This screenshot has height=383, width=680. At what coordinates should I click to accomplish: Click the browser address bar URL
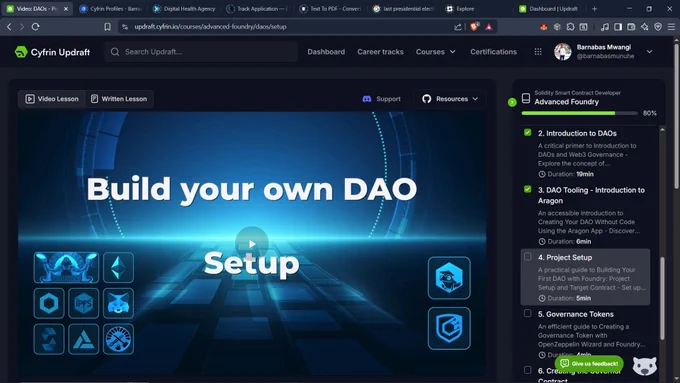210,26
